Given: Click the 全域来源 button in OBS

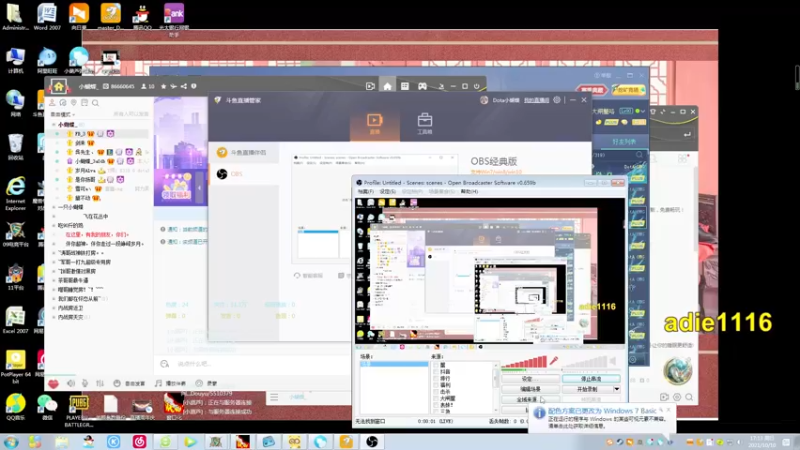Looking at the screenshot, I should [530, 399].
